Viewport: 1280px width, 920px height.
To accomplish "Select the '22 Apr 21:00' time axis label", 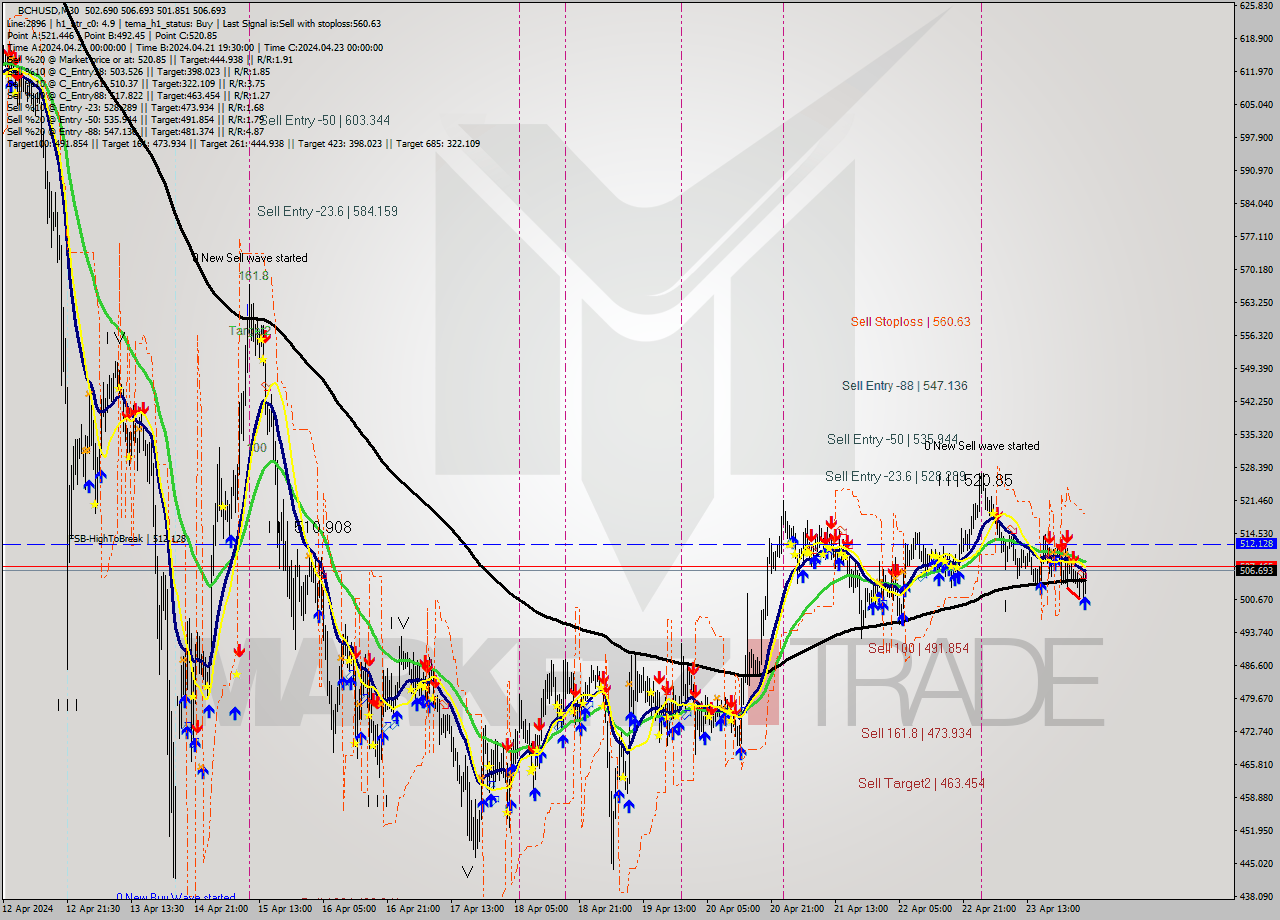I will coord(989,909).
